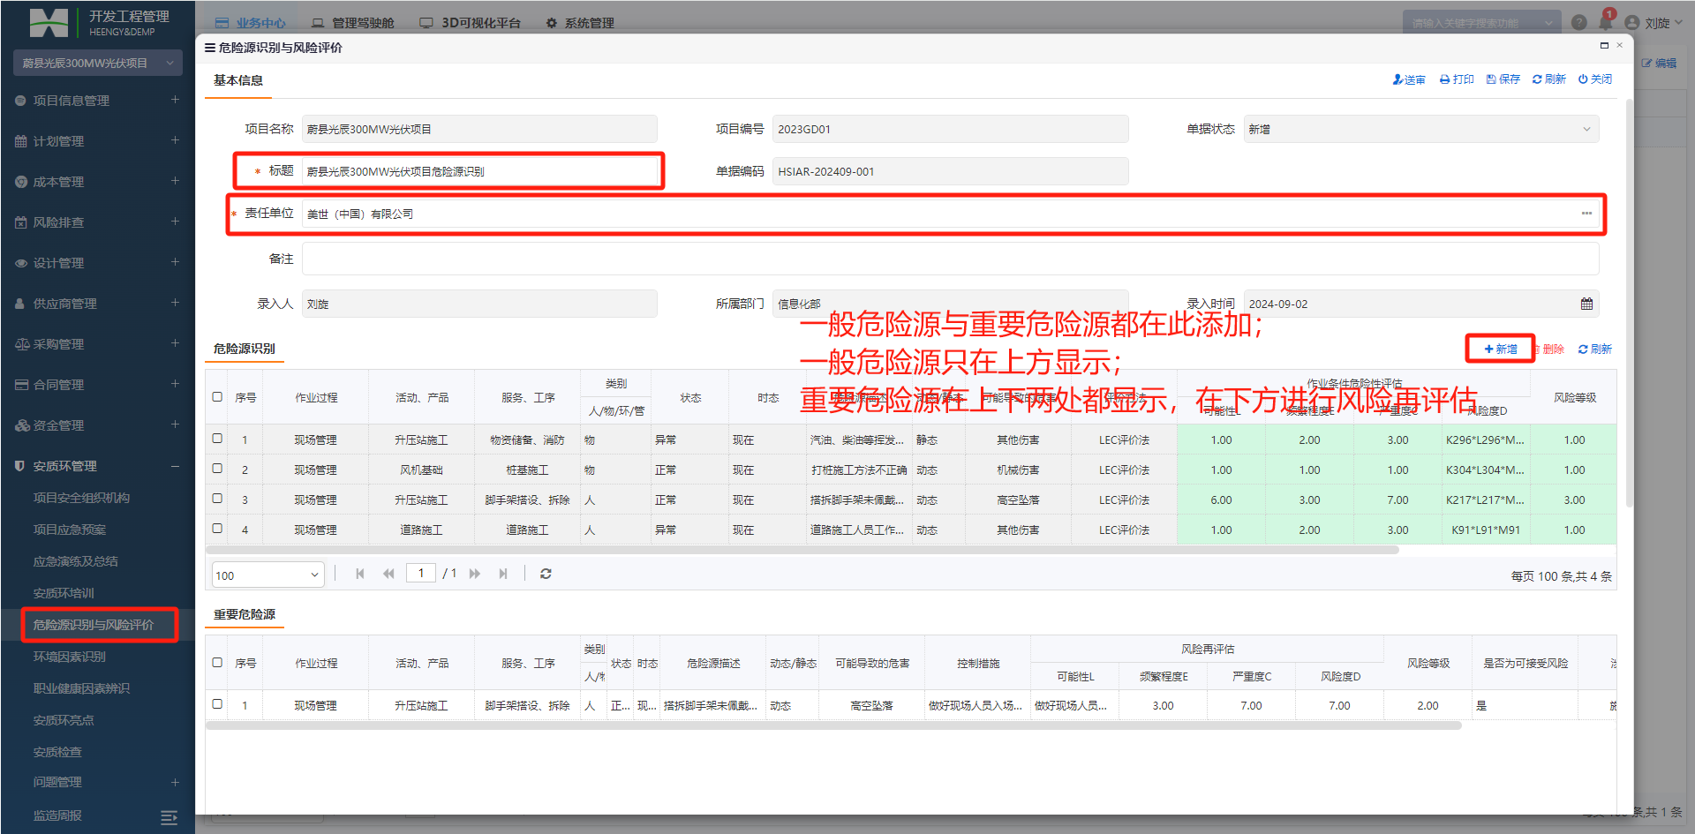Click the application logo
This screenshot has height=834, width=1695.
[x=48, y=22]
